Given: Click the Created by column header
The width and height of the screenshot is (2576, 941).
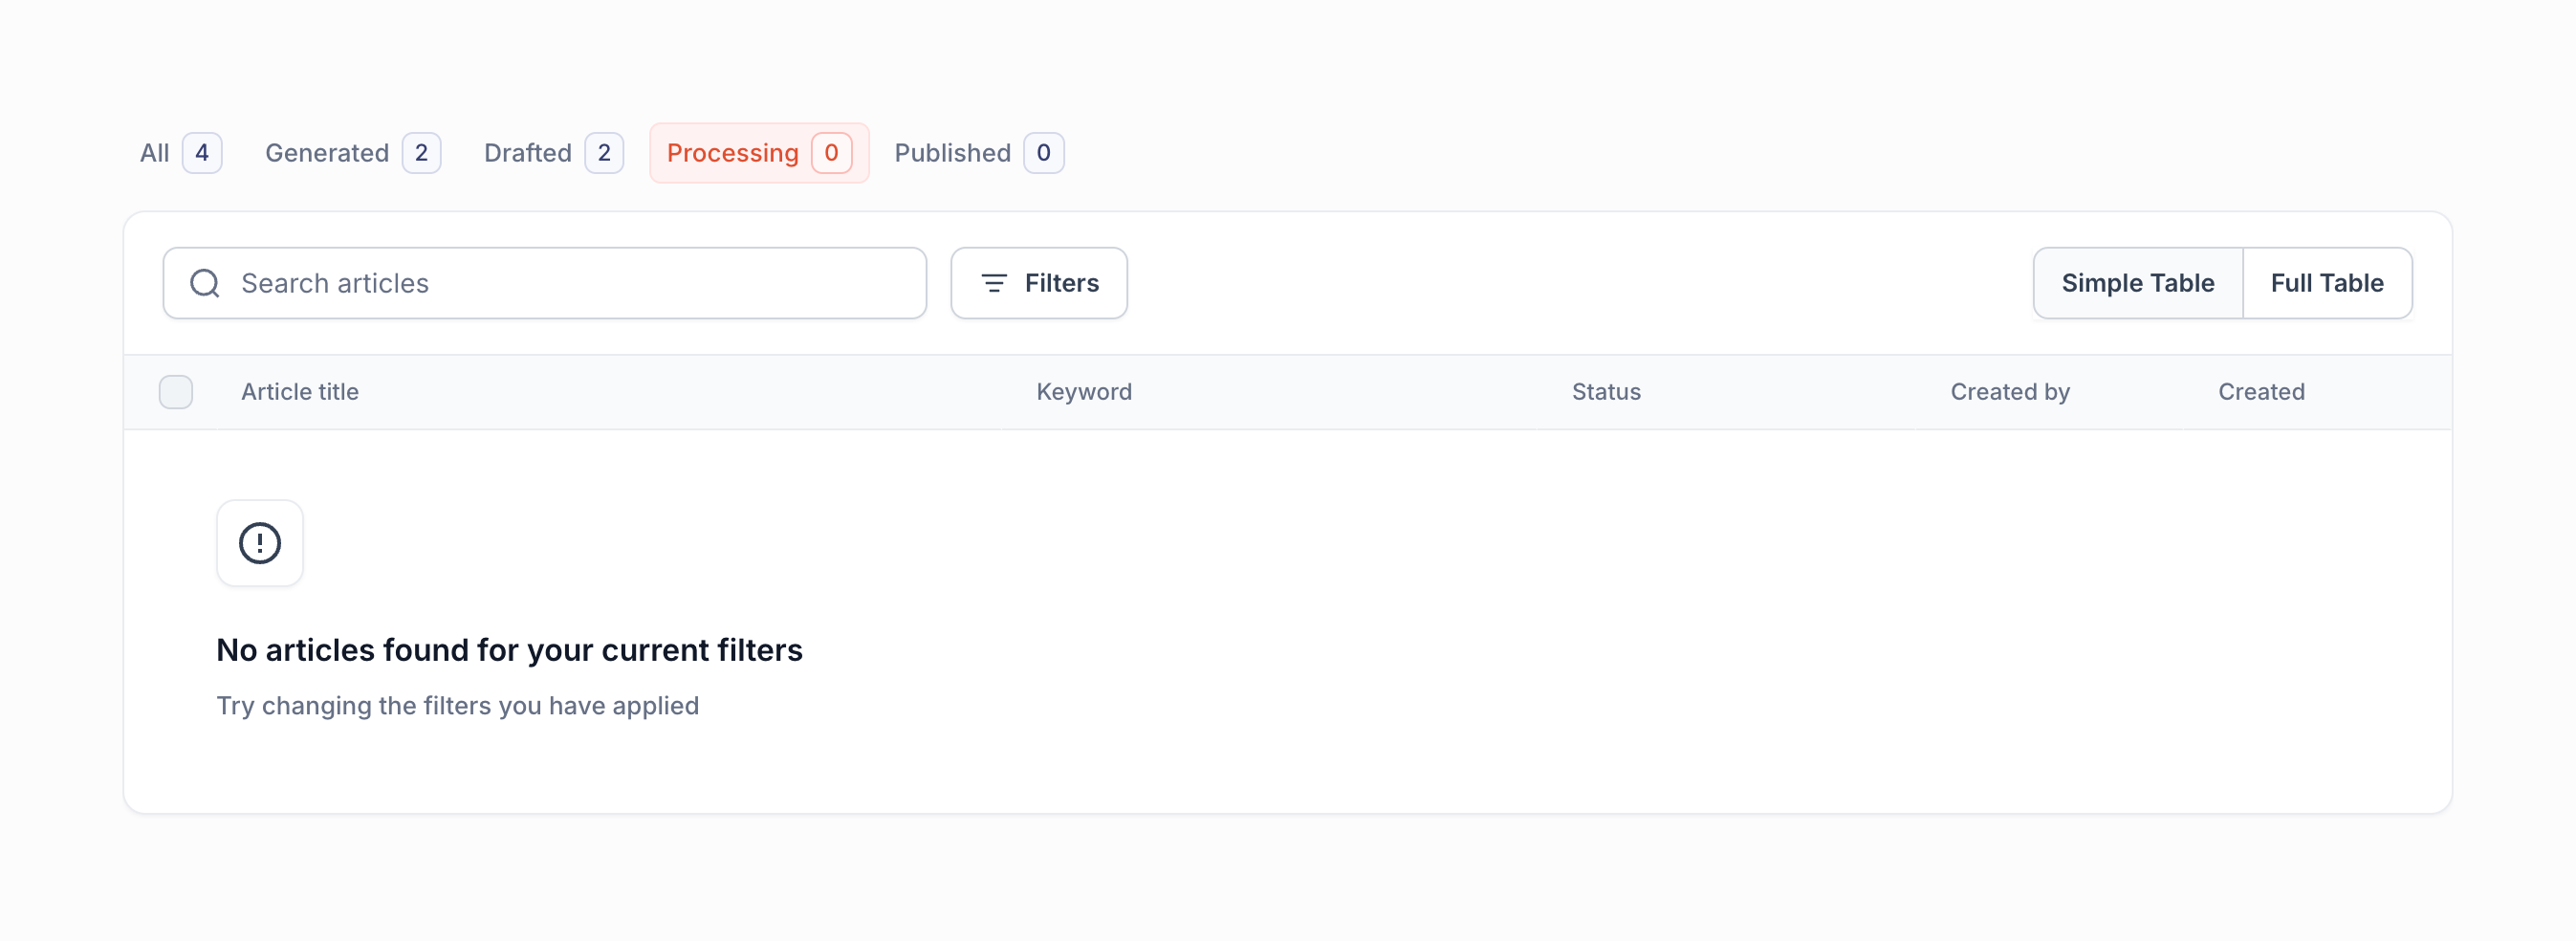Looking at the screenshot, I should (x=2010, y=392).
